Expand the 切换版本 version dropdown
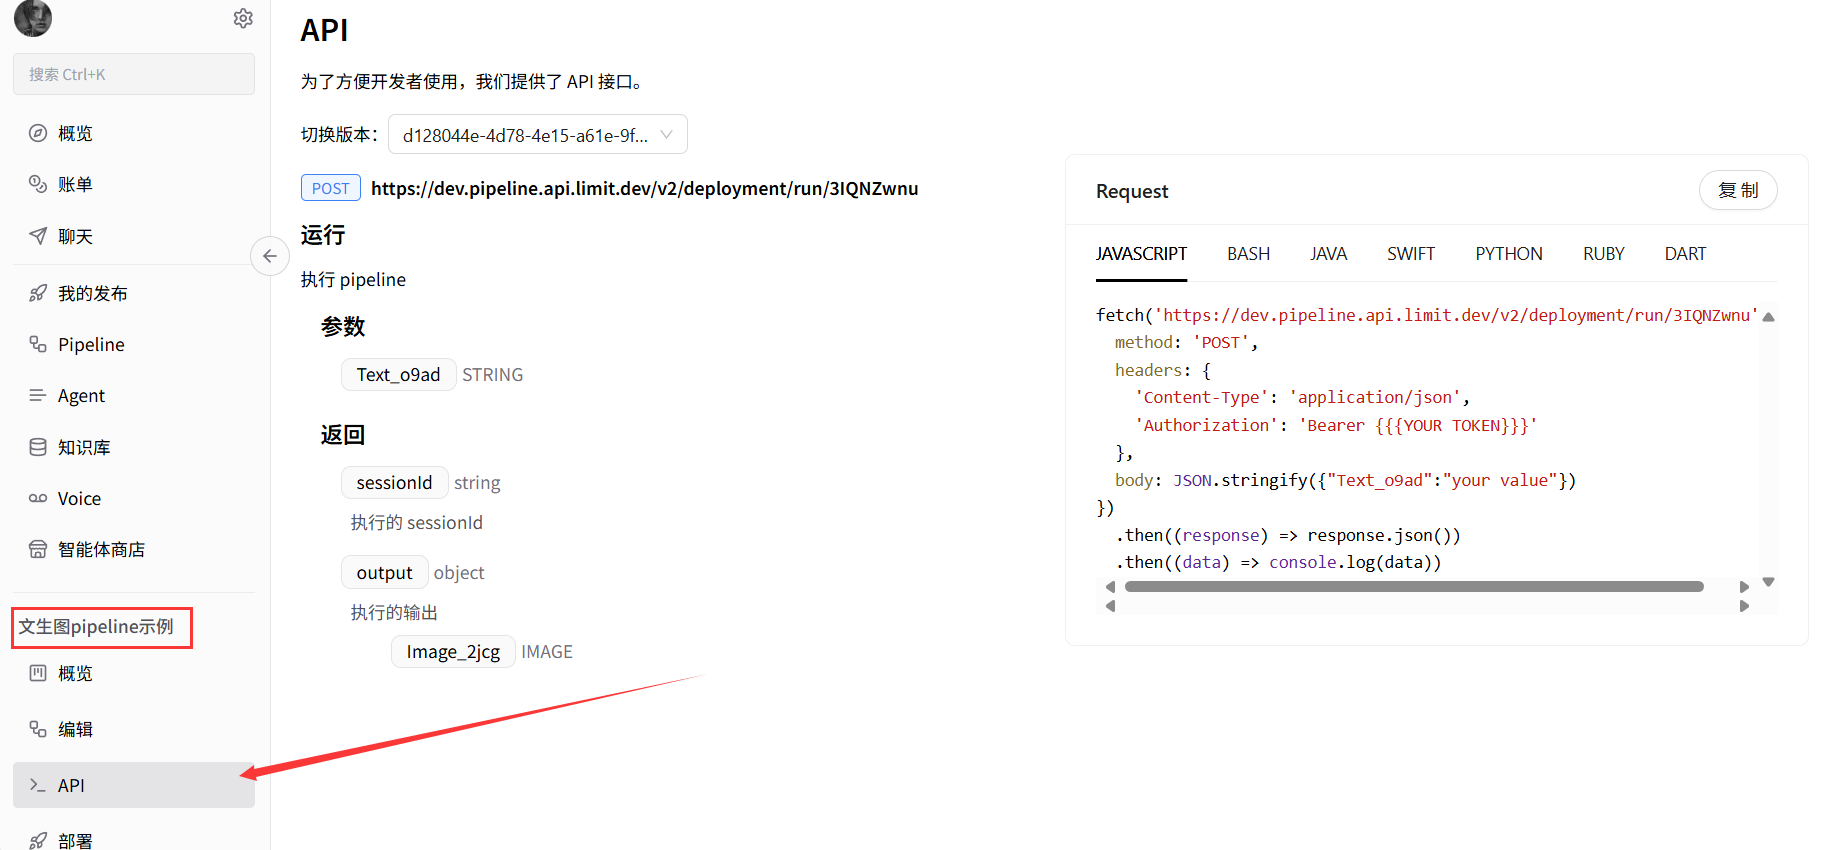 [537, 135]
